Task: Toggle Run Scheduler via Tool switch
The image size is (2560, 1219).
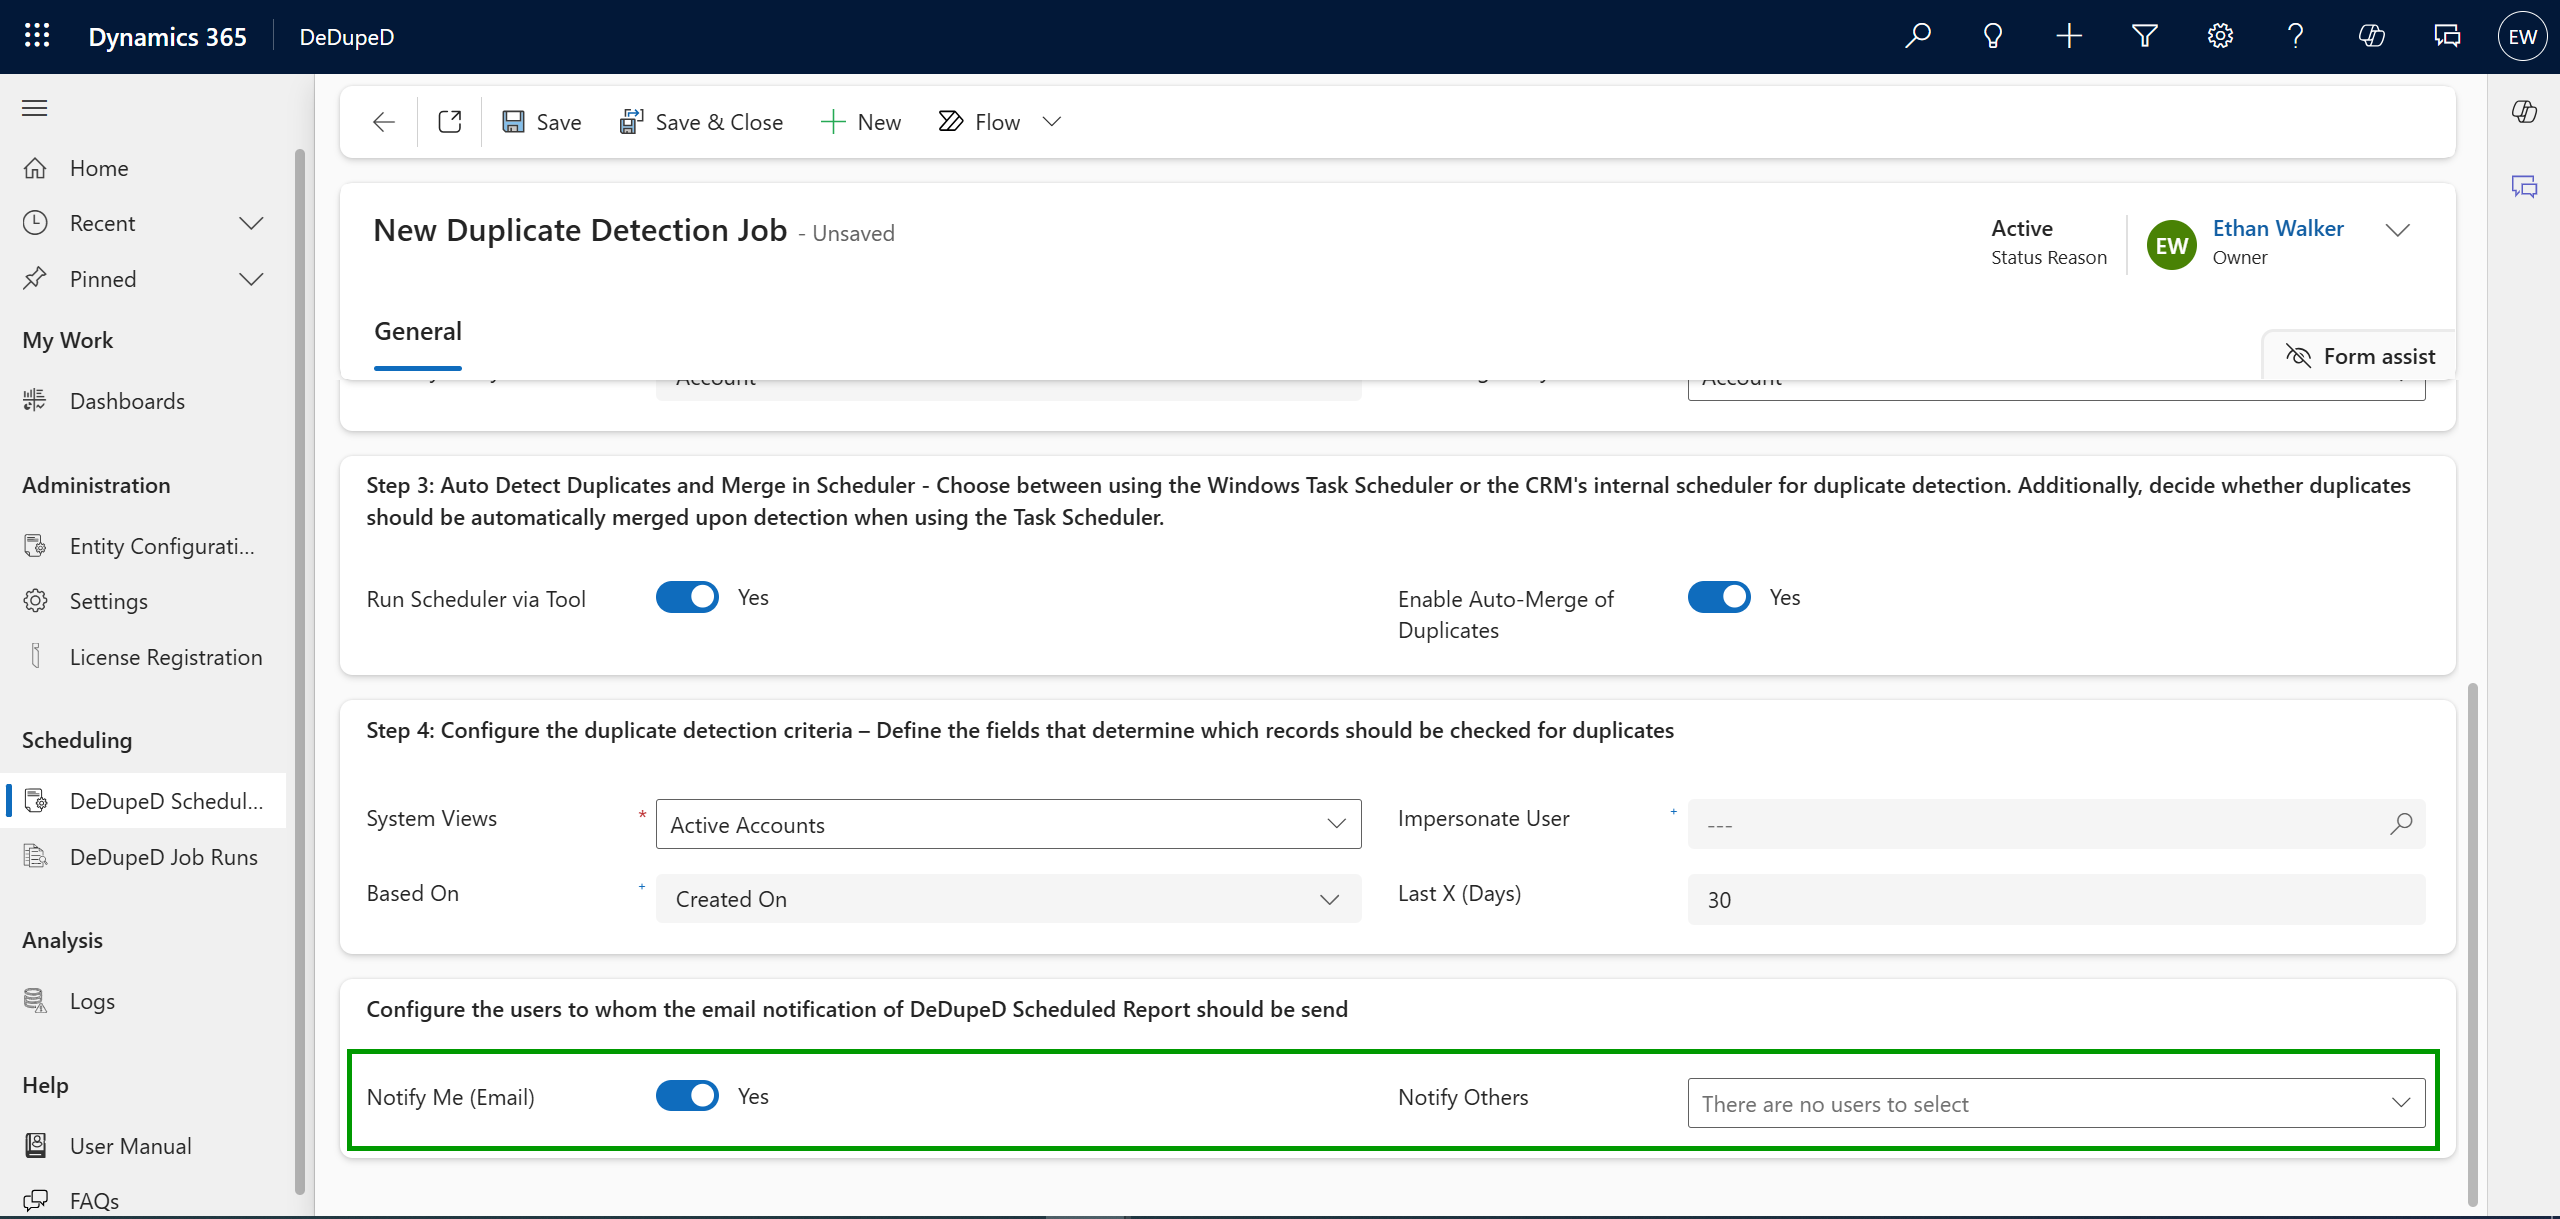Action: click(687, 597)
